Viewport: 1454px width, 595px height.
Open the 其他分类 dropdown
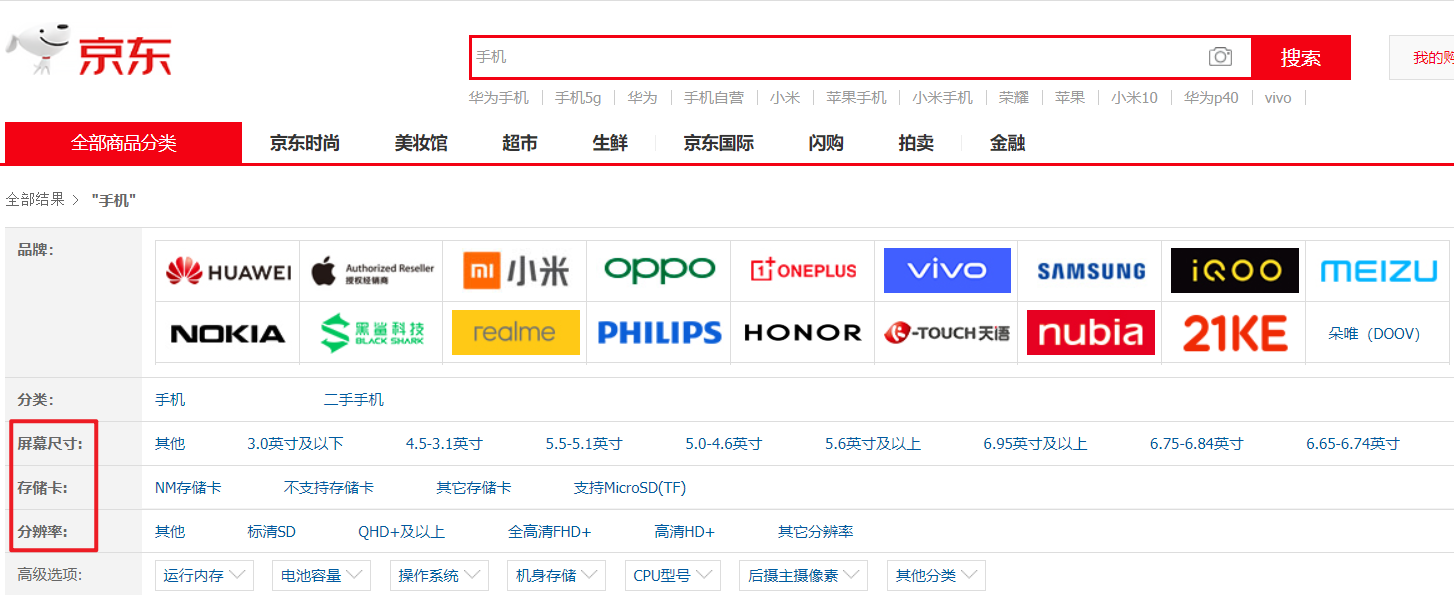pyautogui.click(x=936, y=575)
